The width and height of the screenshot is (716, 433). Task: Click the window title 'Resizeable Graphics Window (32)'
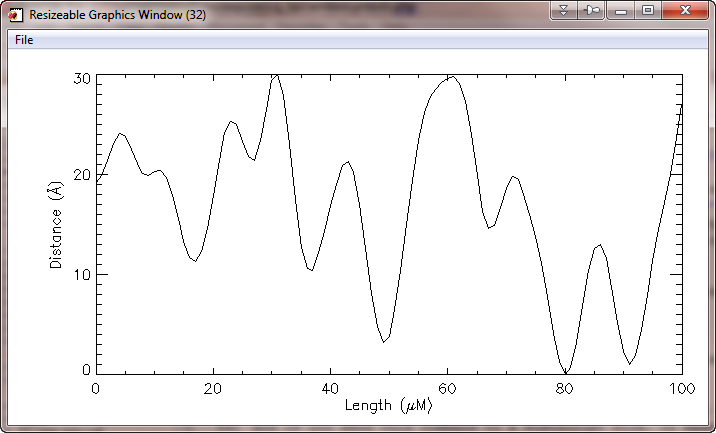pos(117,16)
